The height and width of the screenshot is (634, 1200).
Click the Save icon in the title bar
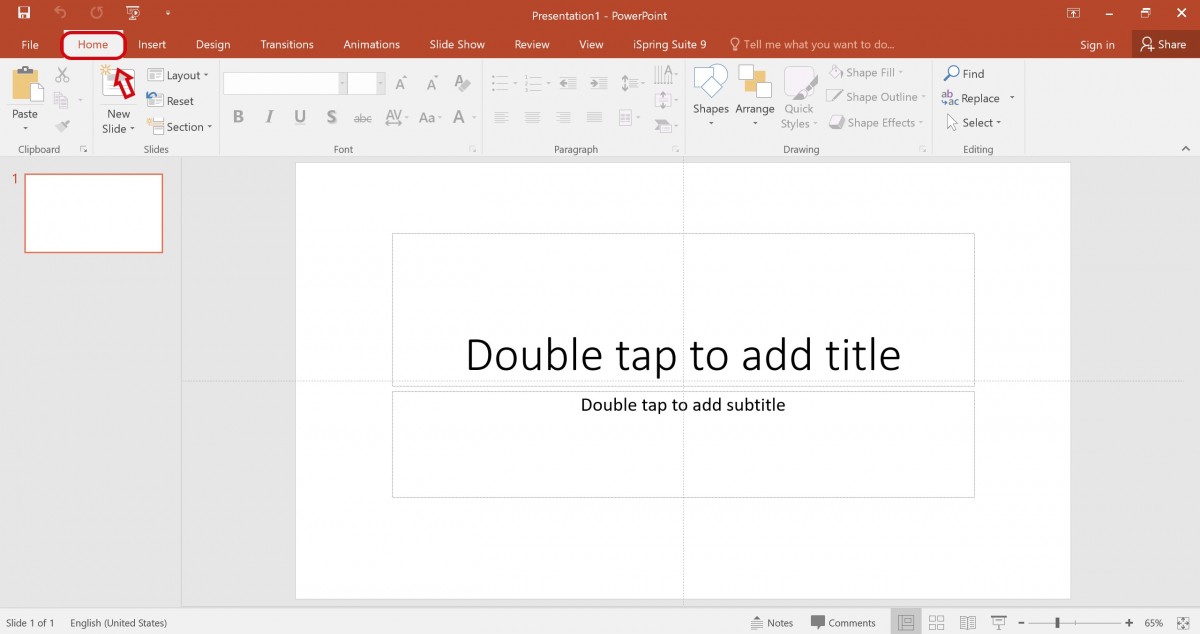coord(24,13)
